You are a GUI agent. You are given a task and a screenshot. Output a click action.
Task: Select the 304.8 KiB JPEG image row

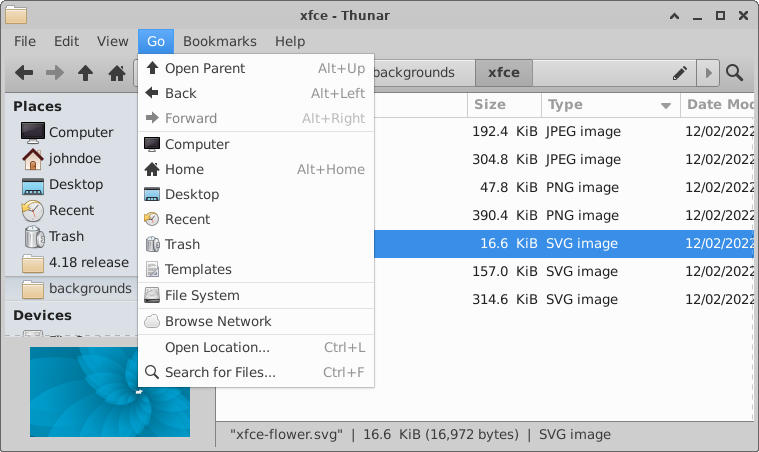pos(564,160)
